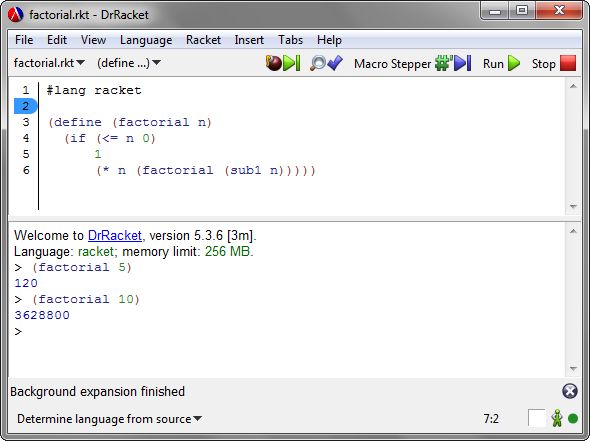Image resolution: width=590 pixels, height=441 pixels.
Task: Dismiss the Background expansion finished message
Action: [570, 391]
